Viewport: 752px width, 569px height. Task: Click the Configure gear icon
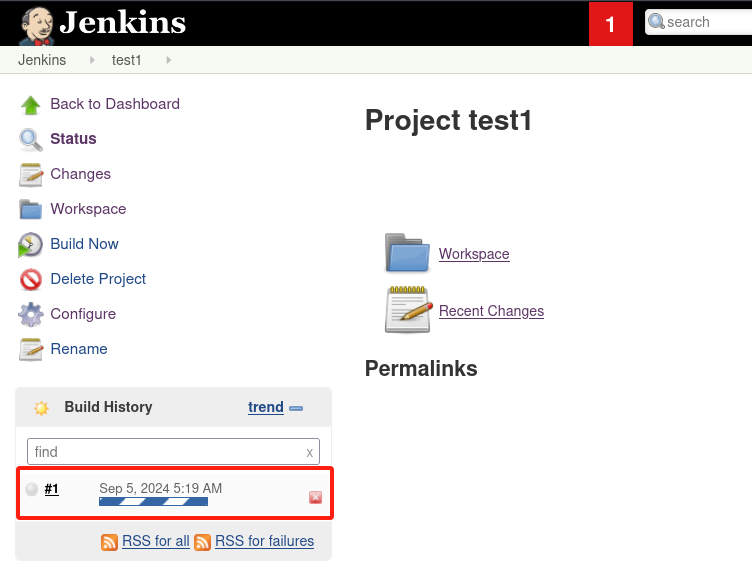pos(31,314)
